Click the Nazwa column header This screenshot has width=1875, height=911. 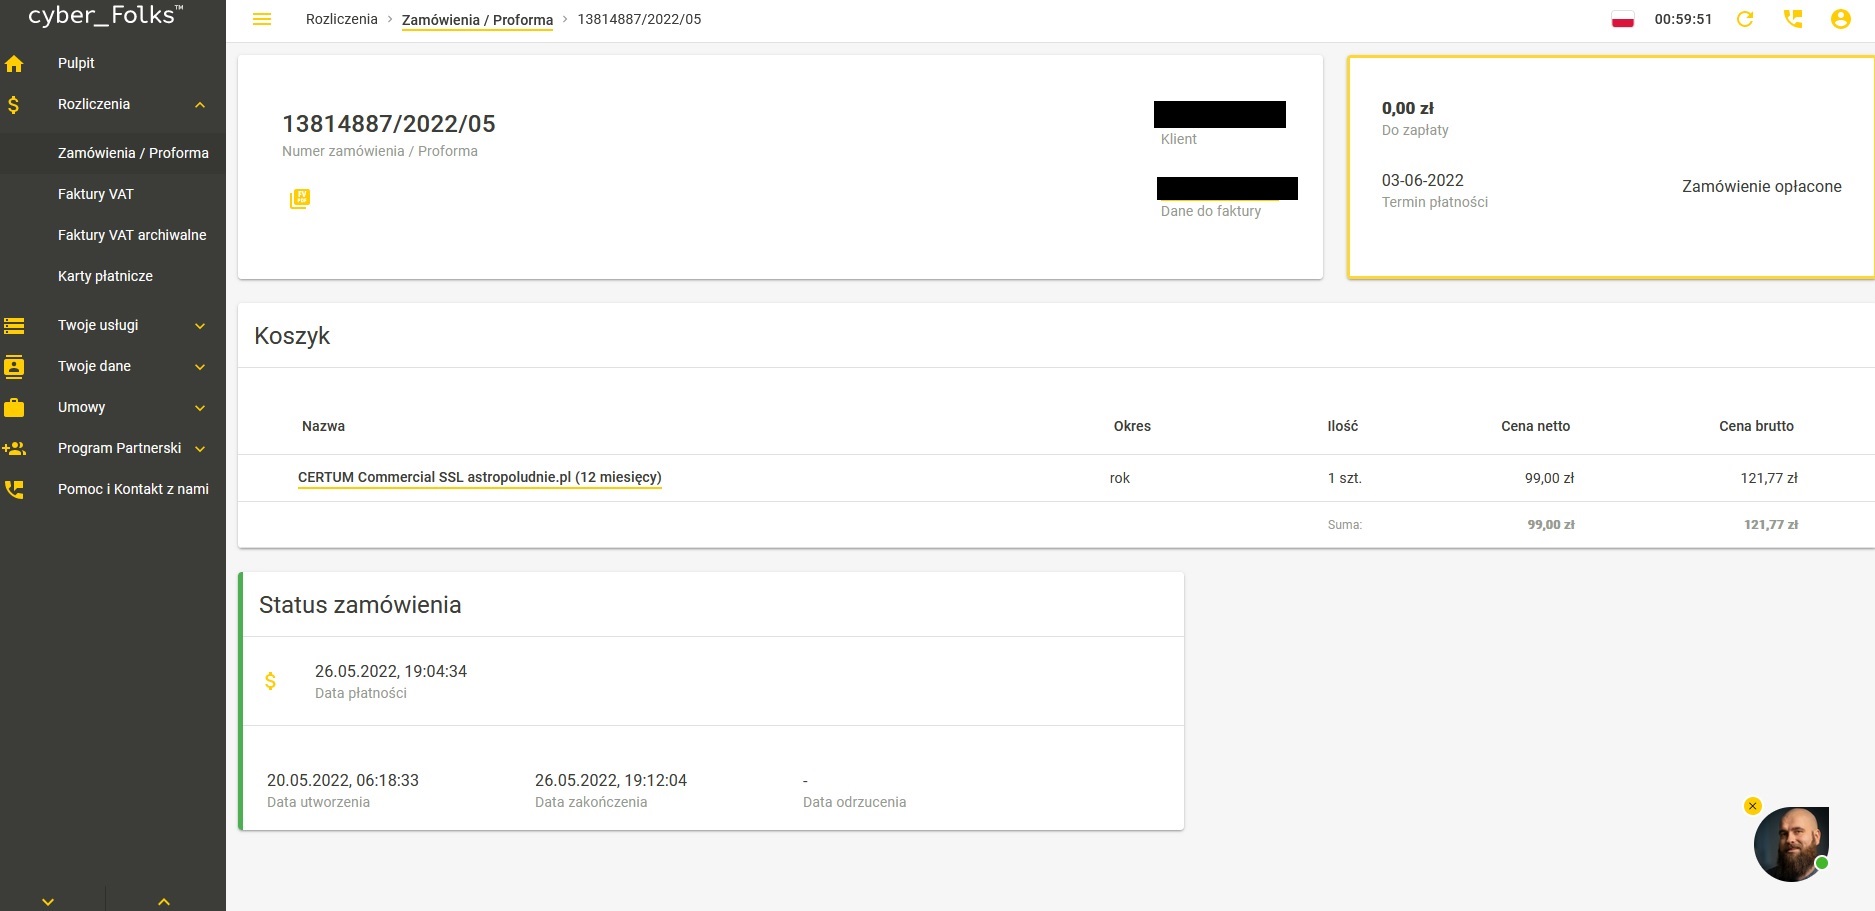pyautogui.click(x=323, y=426)
